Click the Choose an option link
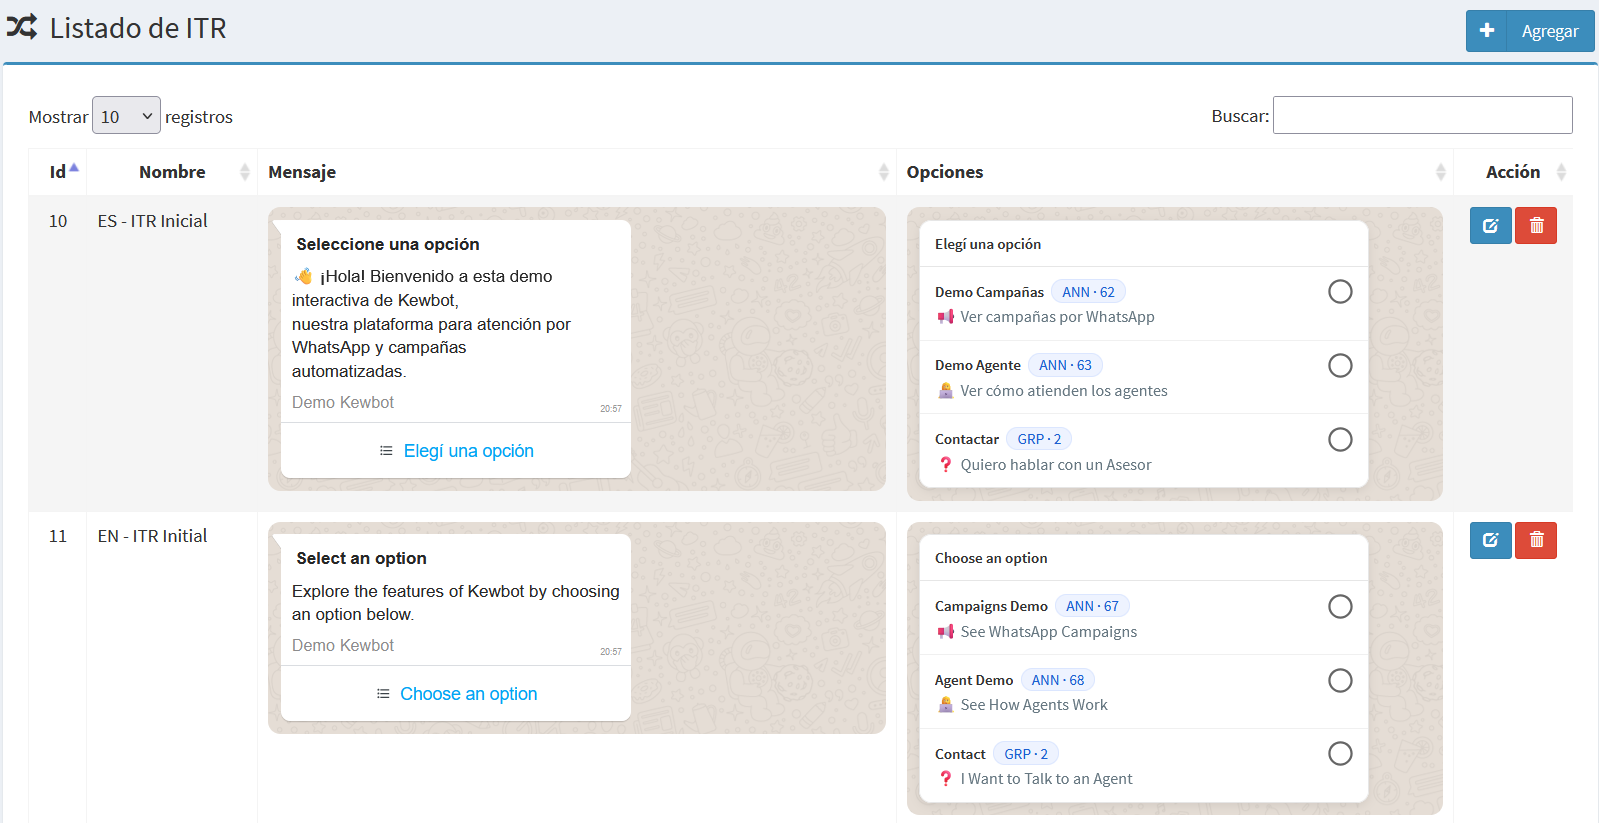This screenshot has width=1599, height=823. 468,694
